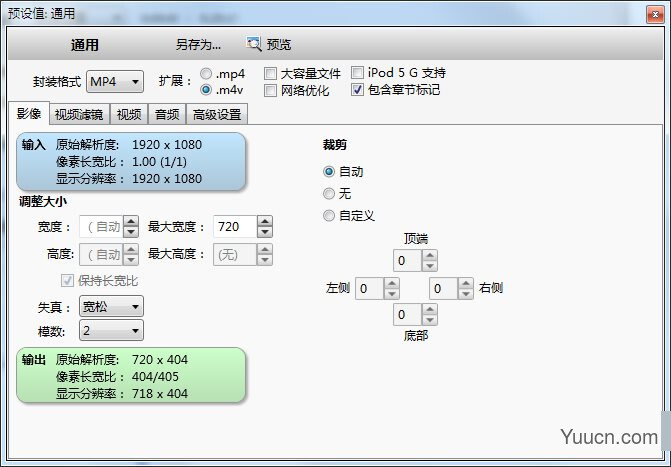Increase 最大宽度 with up arrow
Viewport: 671px width, 467px height.
(265, 221)
